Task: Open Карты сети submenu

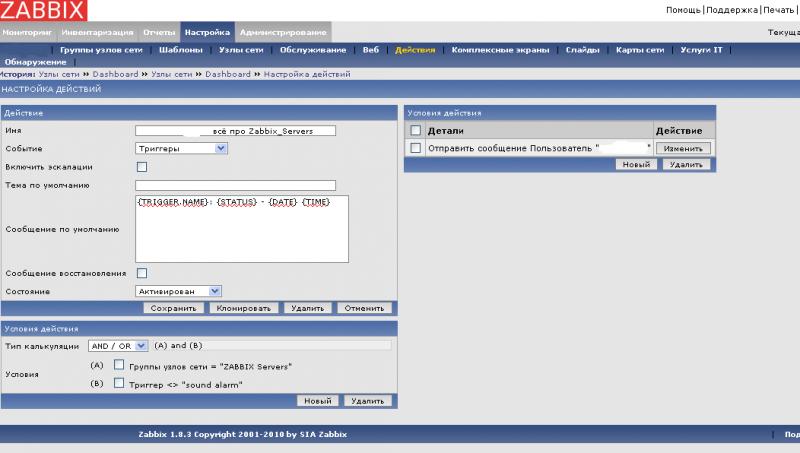Action: (640, 49)
